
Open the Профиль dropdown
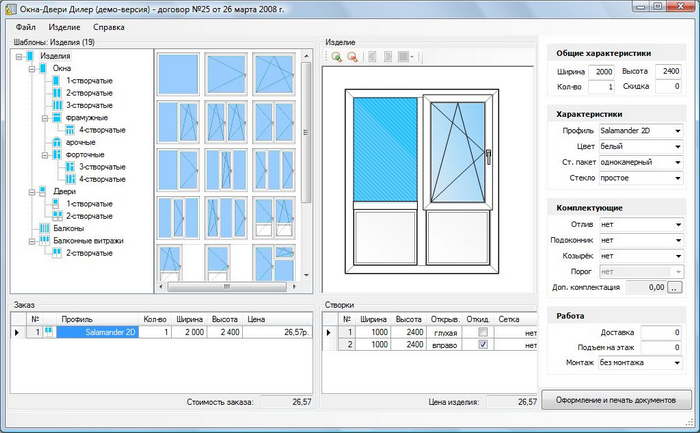(x=677, y=131)
